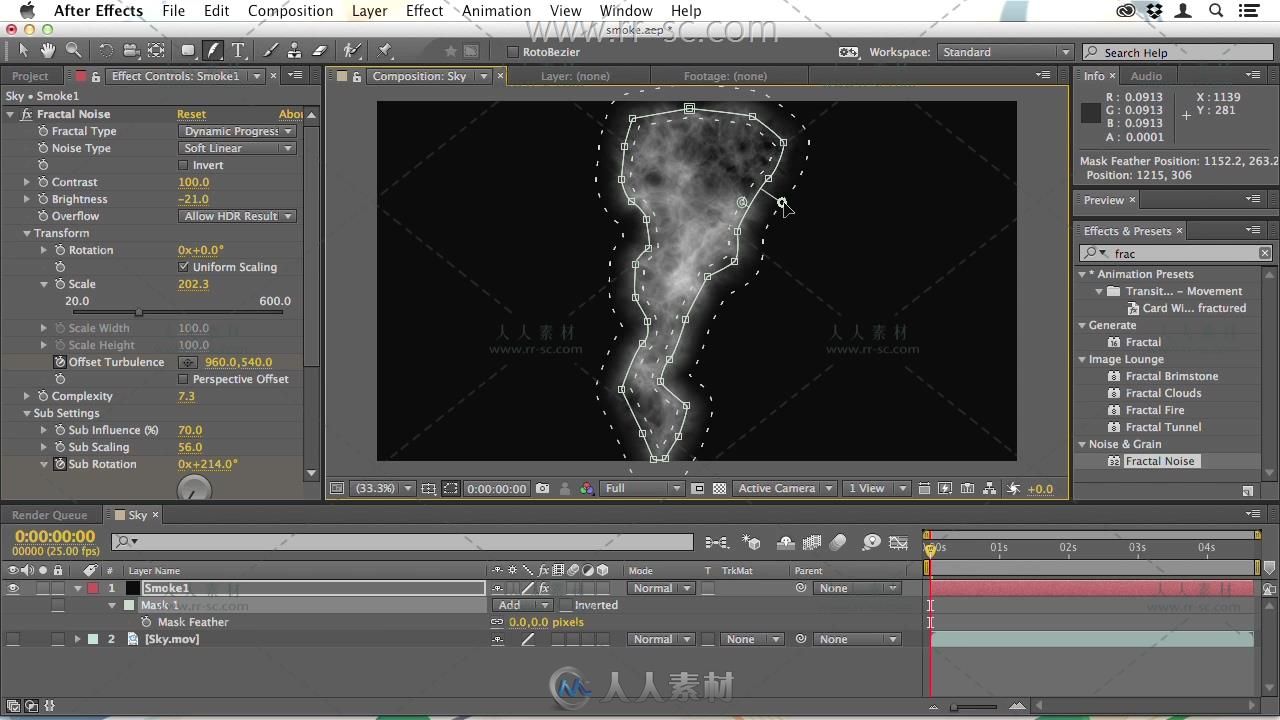The height and width of the screenshot is (720, 1280).
Task: Click Reset for Fractal Noise effect
Action: point(191,114)
